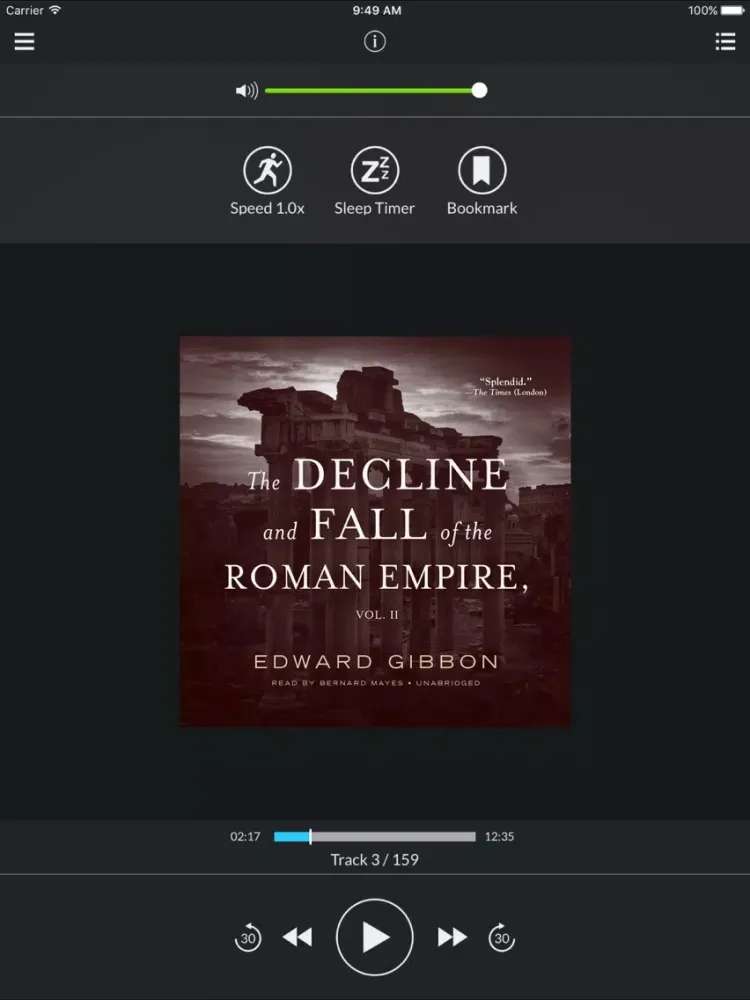Open the track list icon
Viewport: 750px width, 1000px height.
pos(725,42)
